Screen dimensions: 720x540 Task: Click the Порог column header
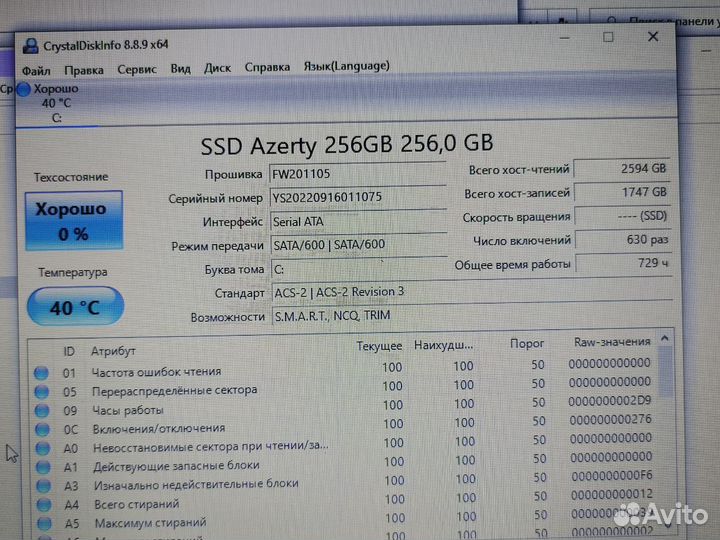527,343
